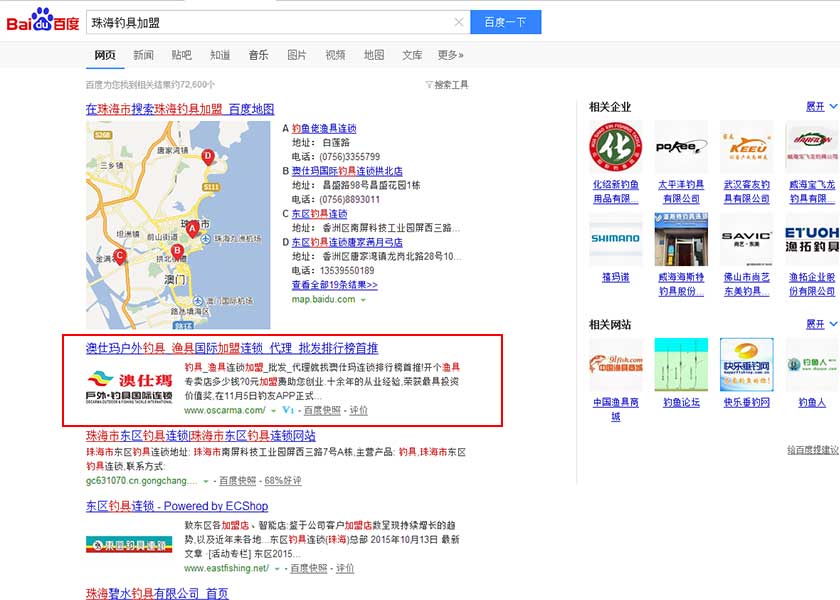Click 查看全部19条结果>> link
Viewport: 840px width, 600px height.
point(334,285)
